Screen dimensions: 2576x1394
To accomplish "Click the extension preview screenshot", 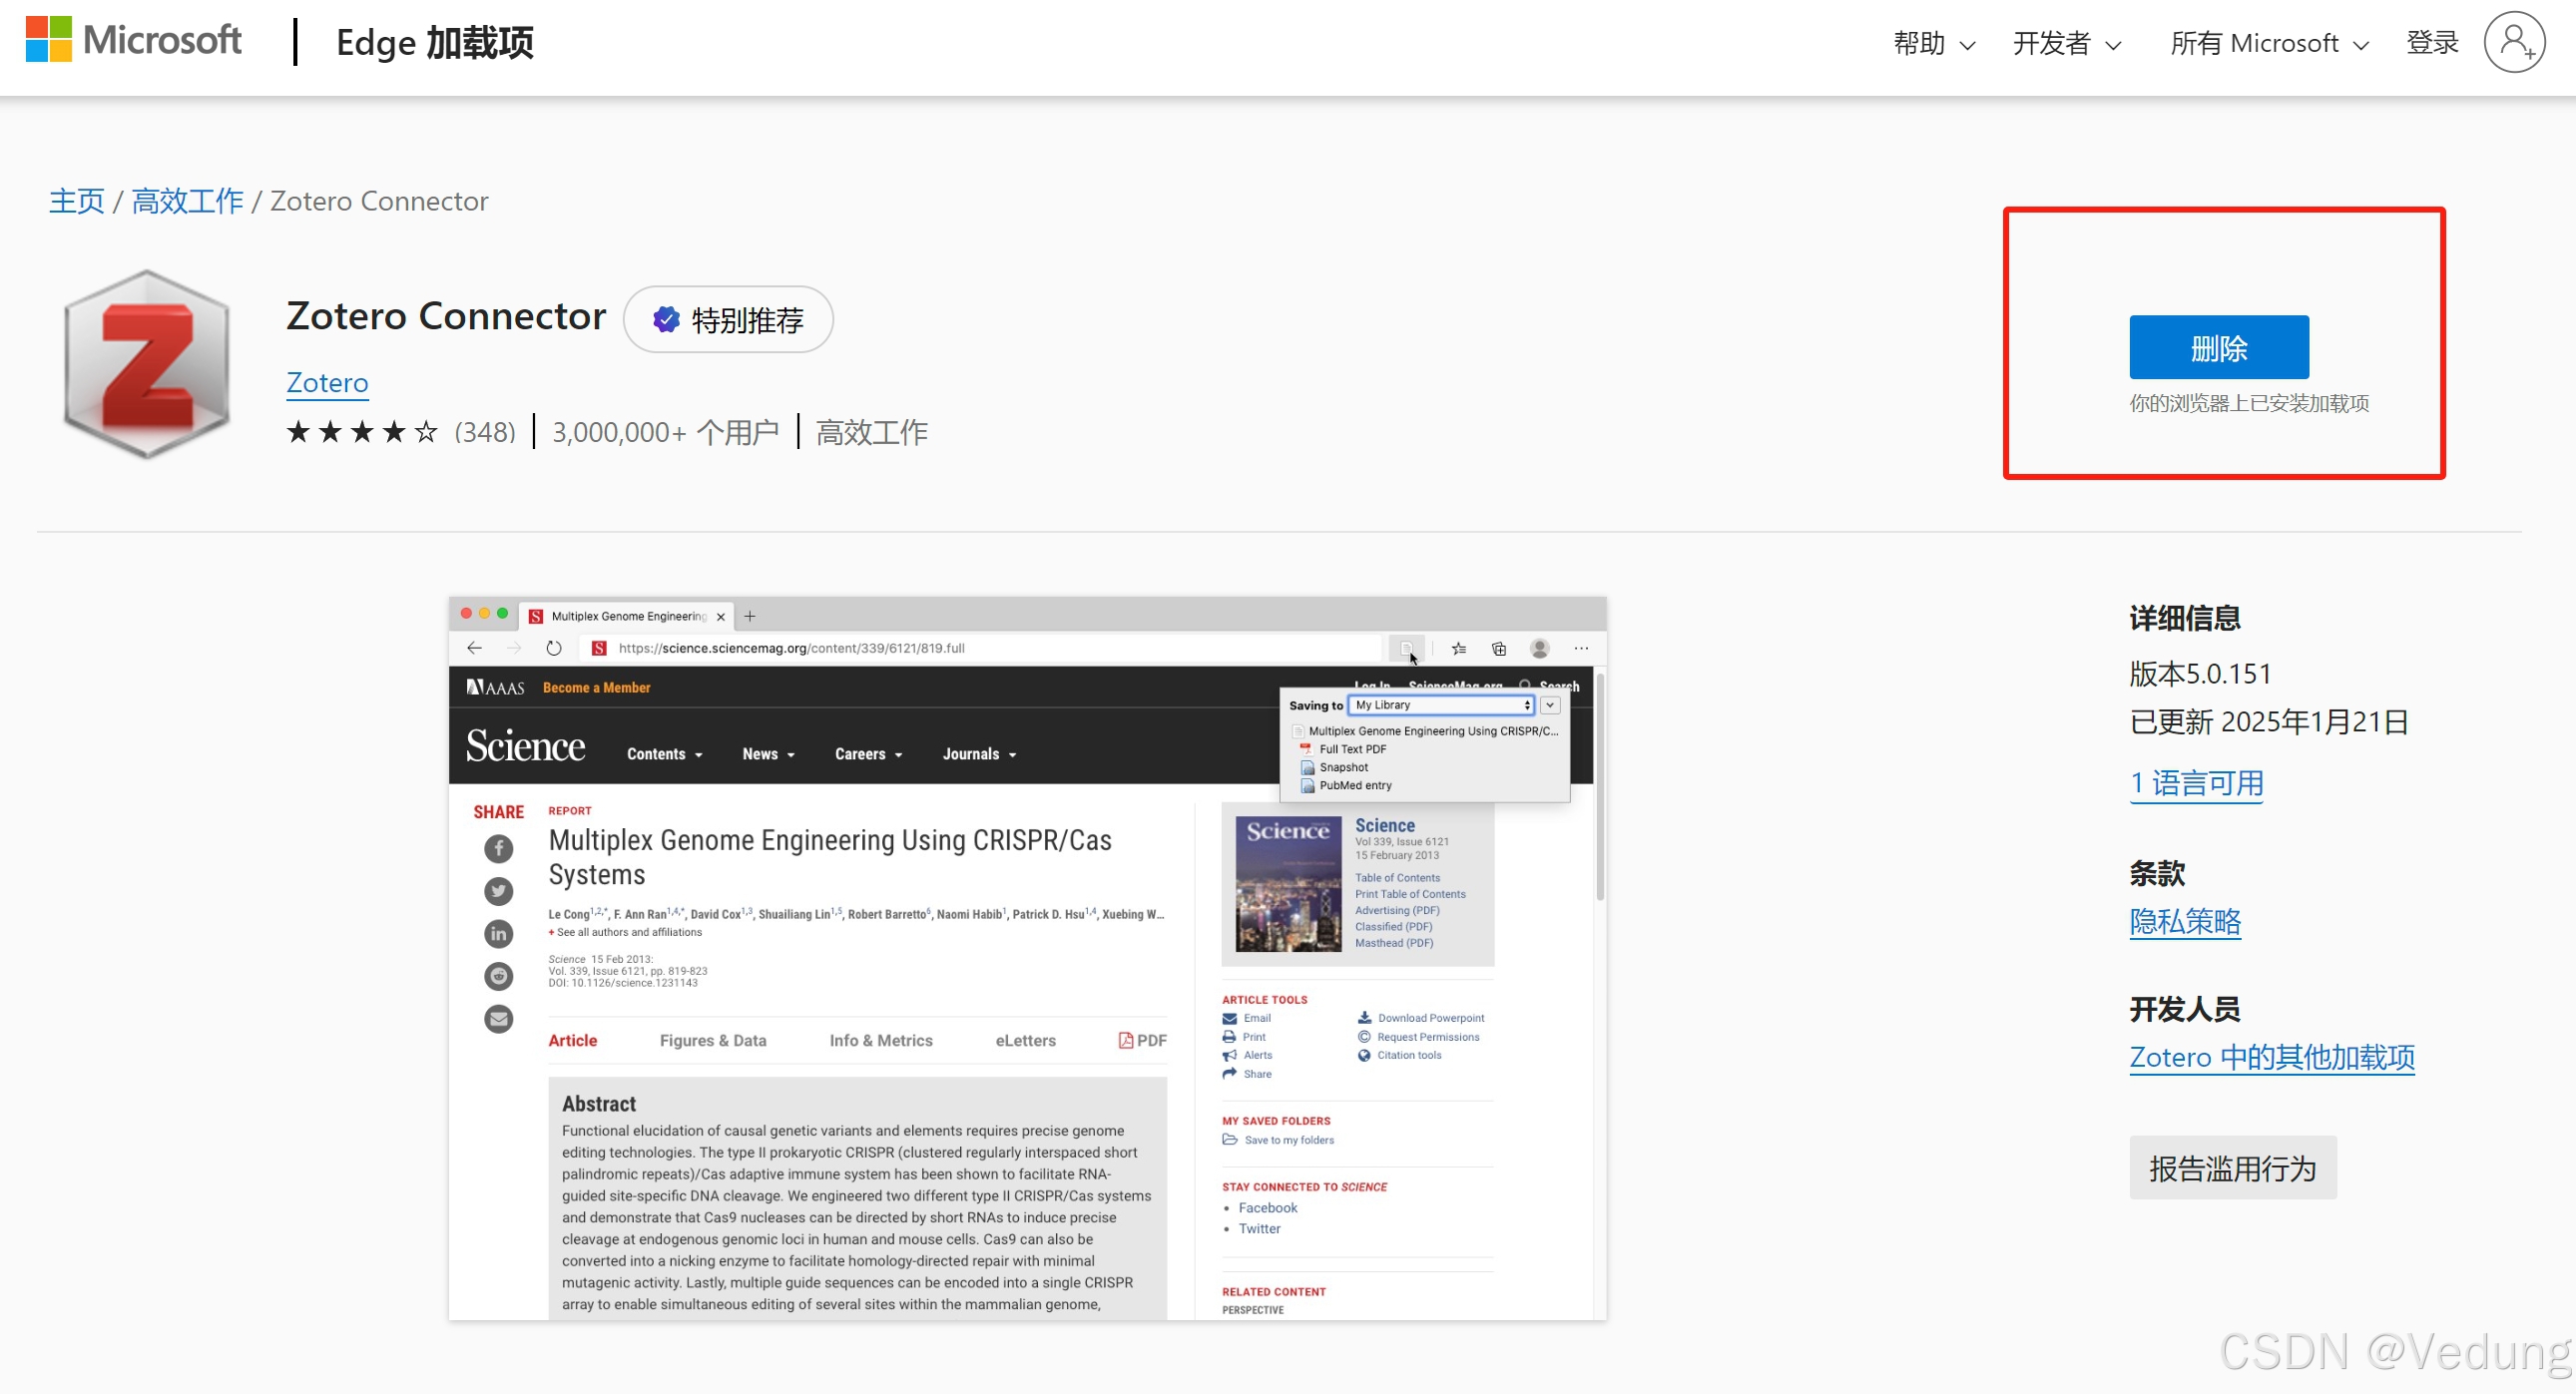I will [1027, 958].
